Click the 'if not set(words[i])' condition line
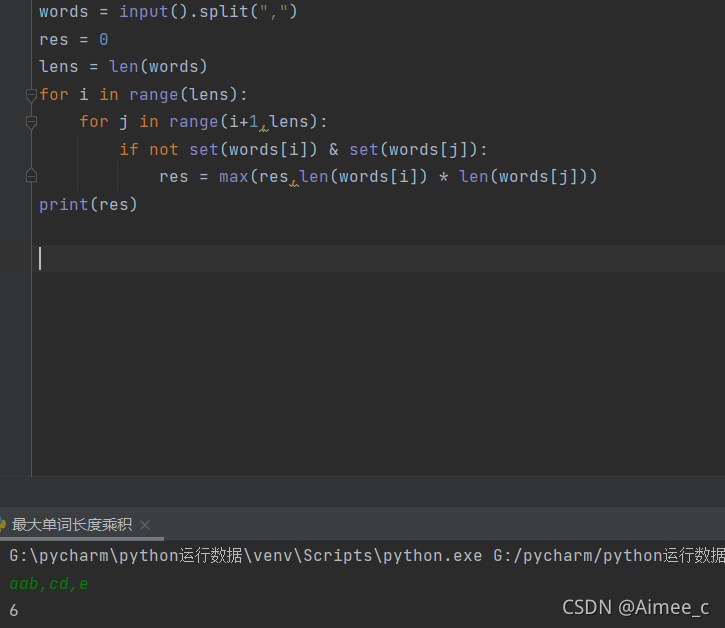 coord(303,149)
